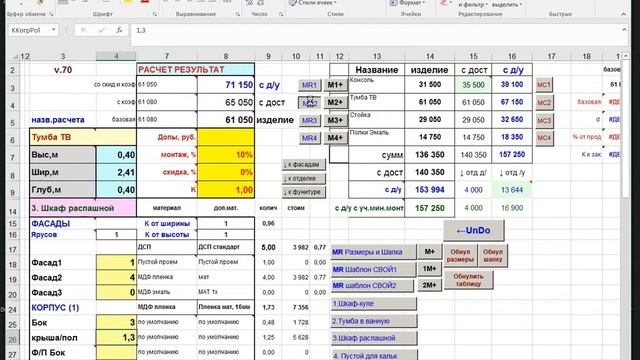Select the монтаж 10% yellow cell

[x=226, y=155]
